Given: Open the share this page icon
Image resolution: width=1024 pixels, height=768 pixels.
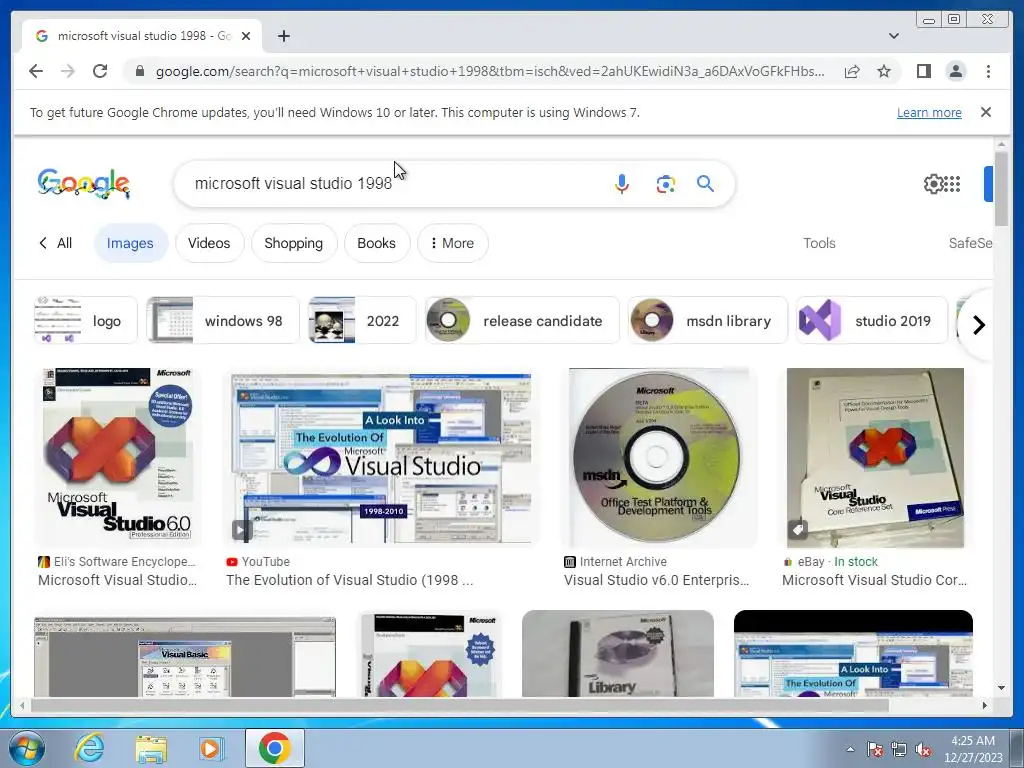Looking at the screenshot, I should 852,71.
